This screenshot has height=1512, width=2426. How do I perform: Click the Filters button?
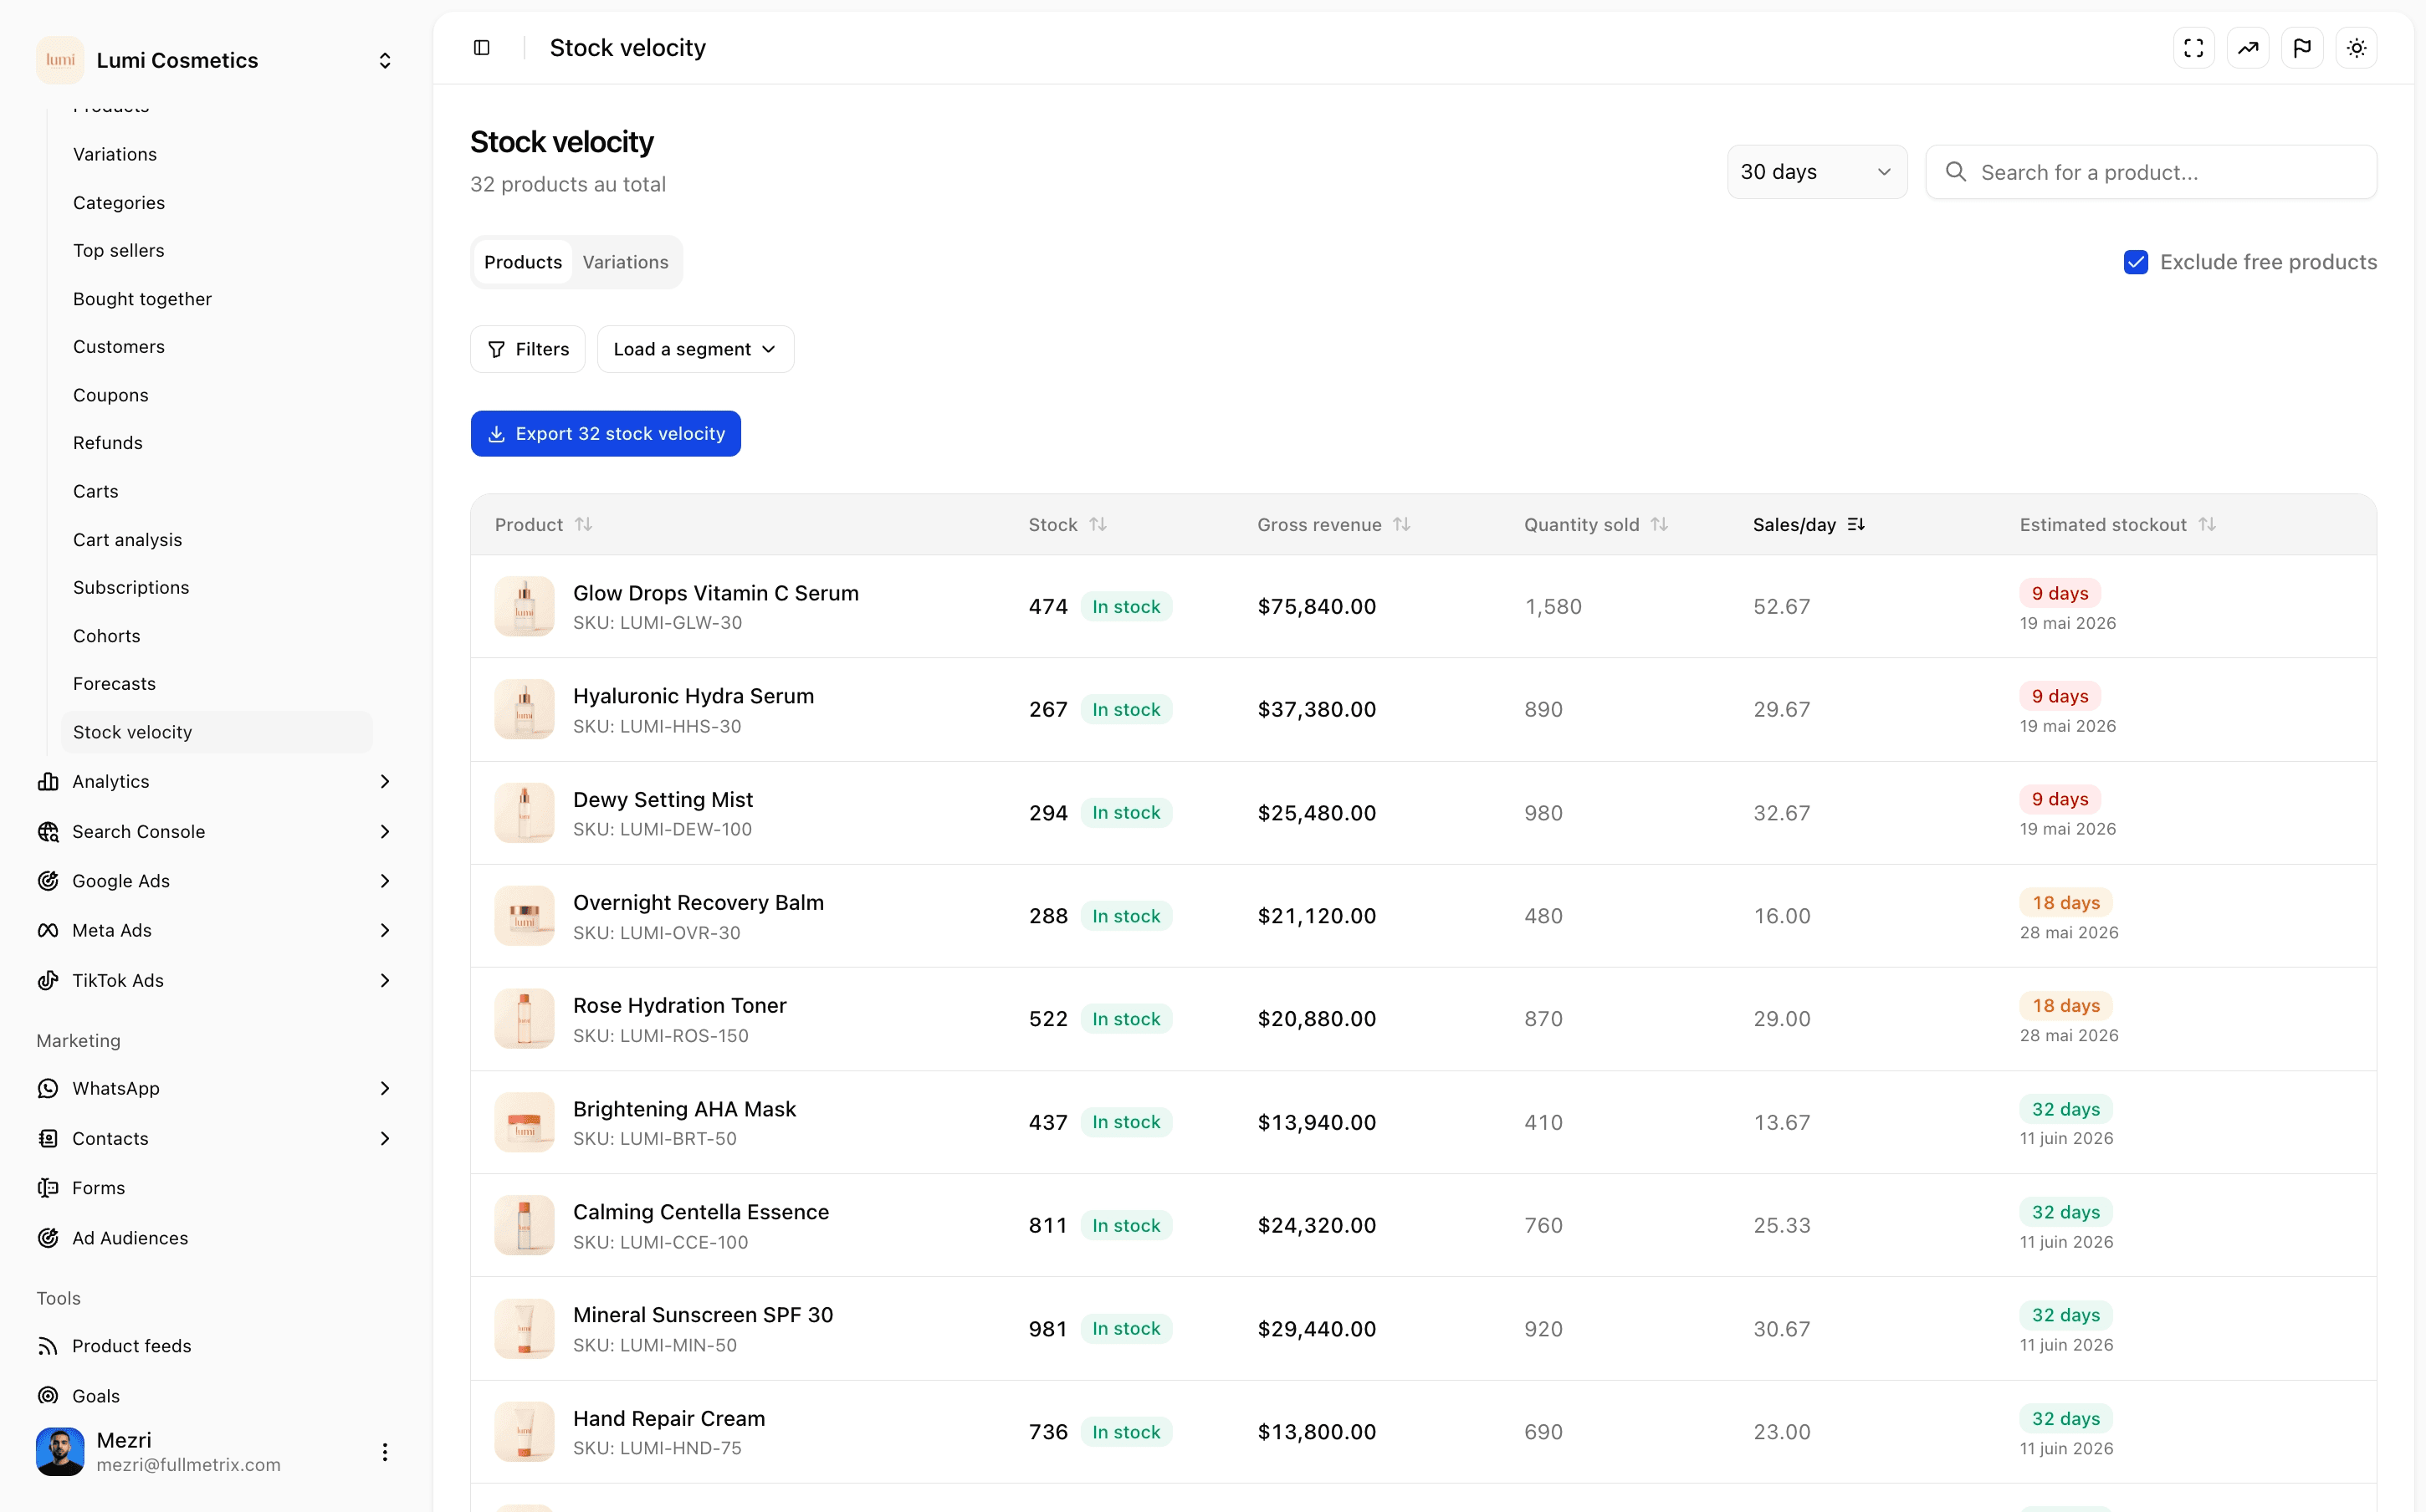pyautogui.click(x=528, y=349)
